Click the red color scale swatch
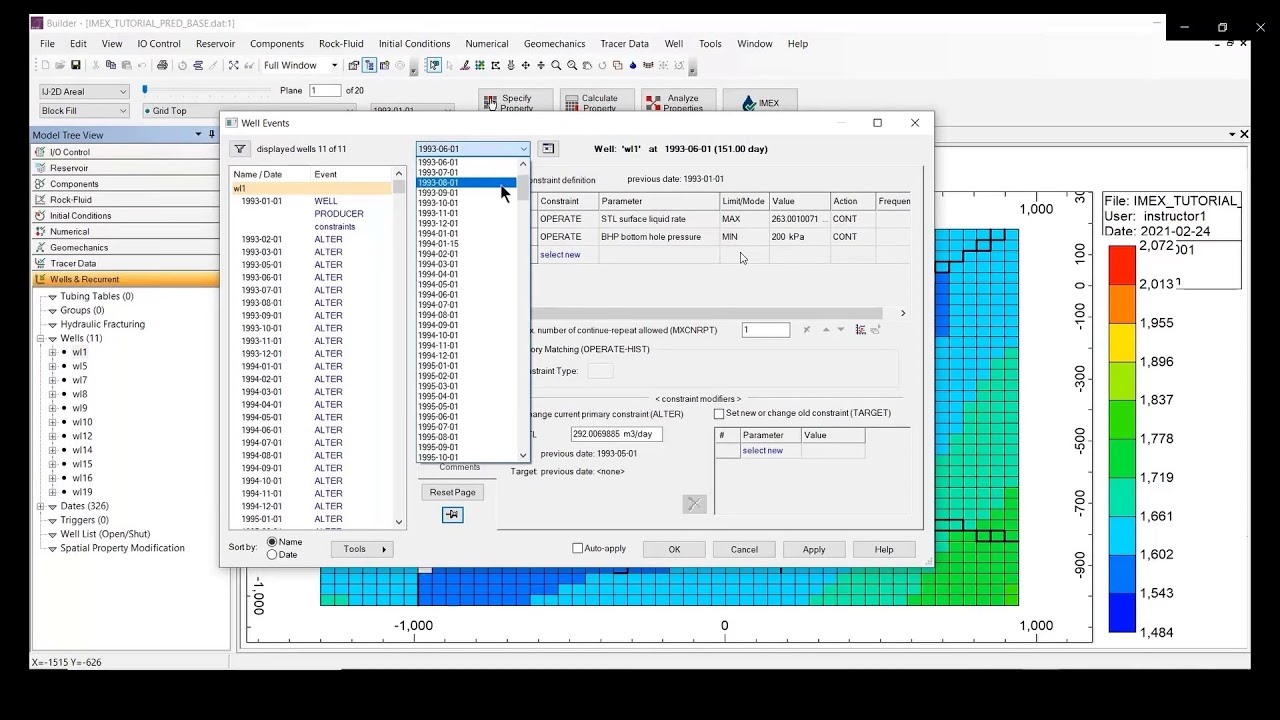 (1122, 265)
